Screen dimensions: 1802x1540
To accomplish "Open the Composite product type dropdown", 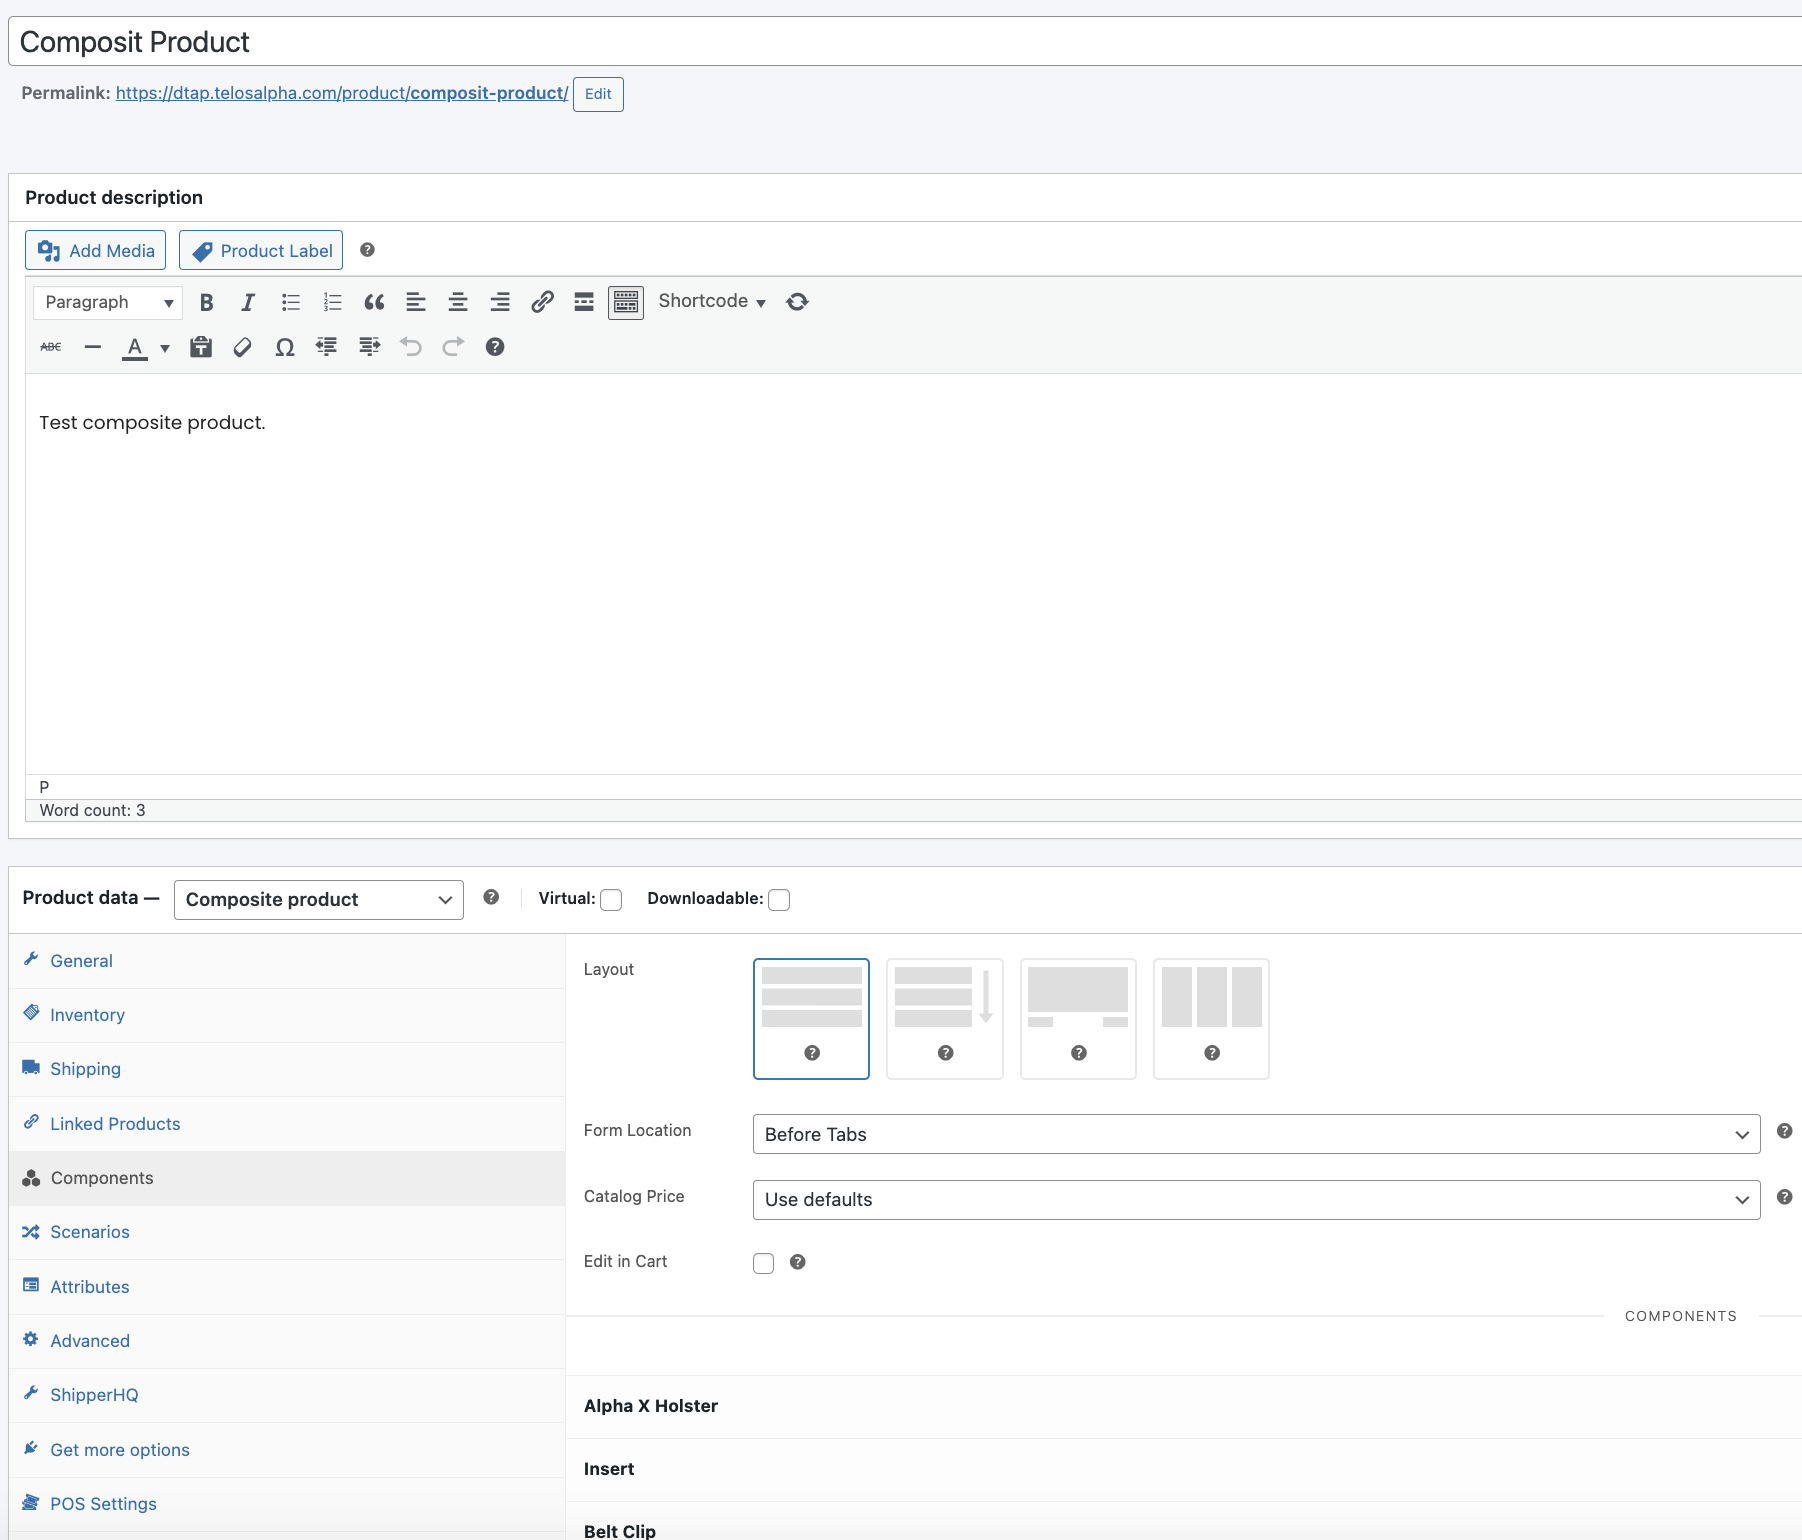I will pyautogui.click(x=319, y=900).
